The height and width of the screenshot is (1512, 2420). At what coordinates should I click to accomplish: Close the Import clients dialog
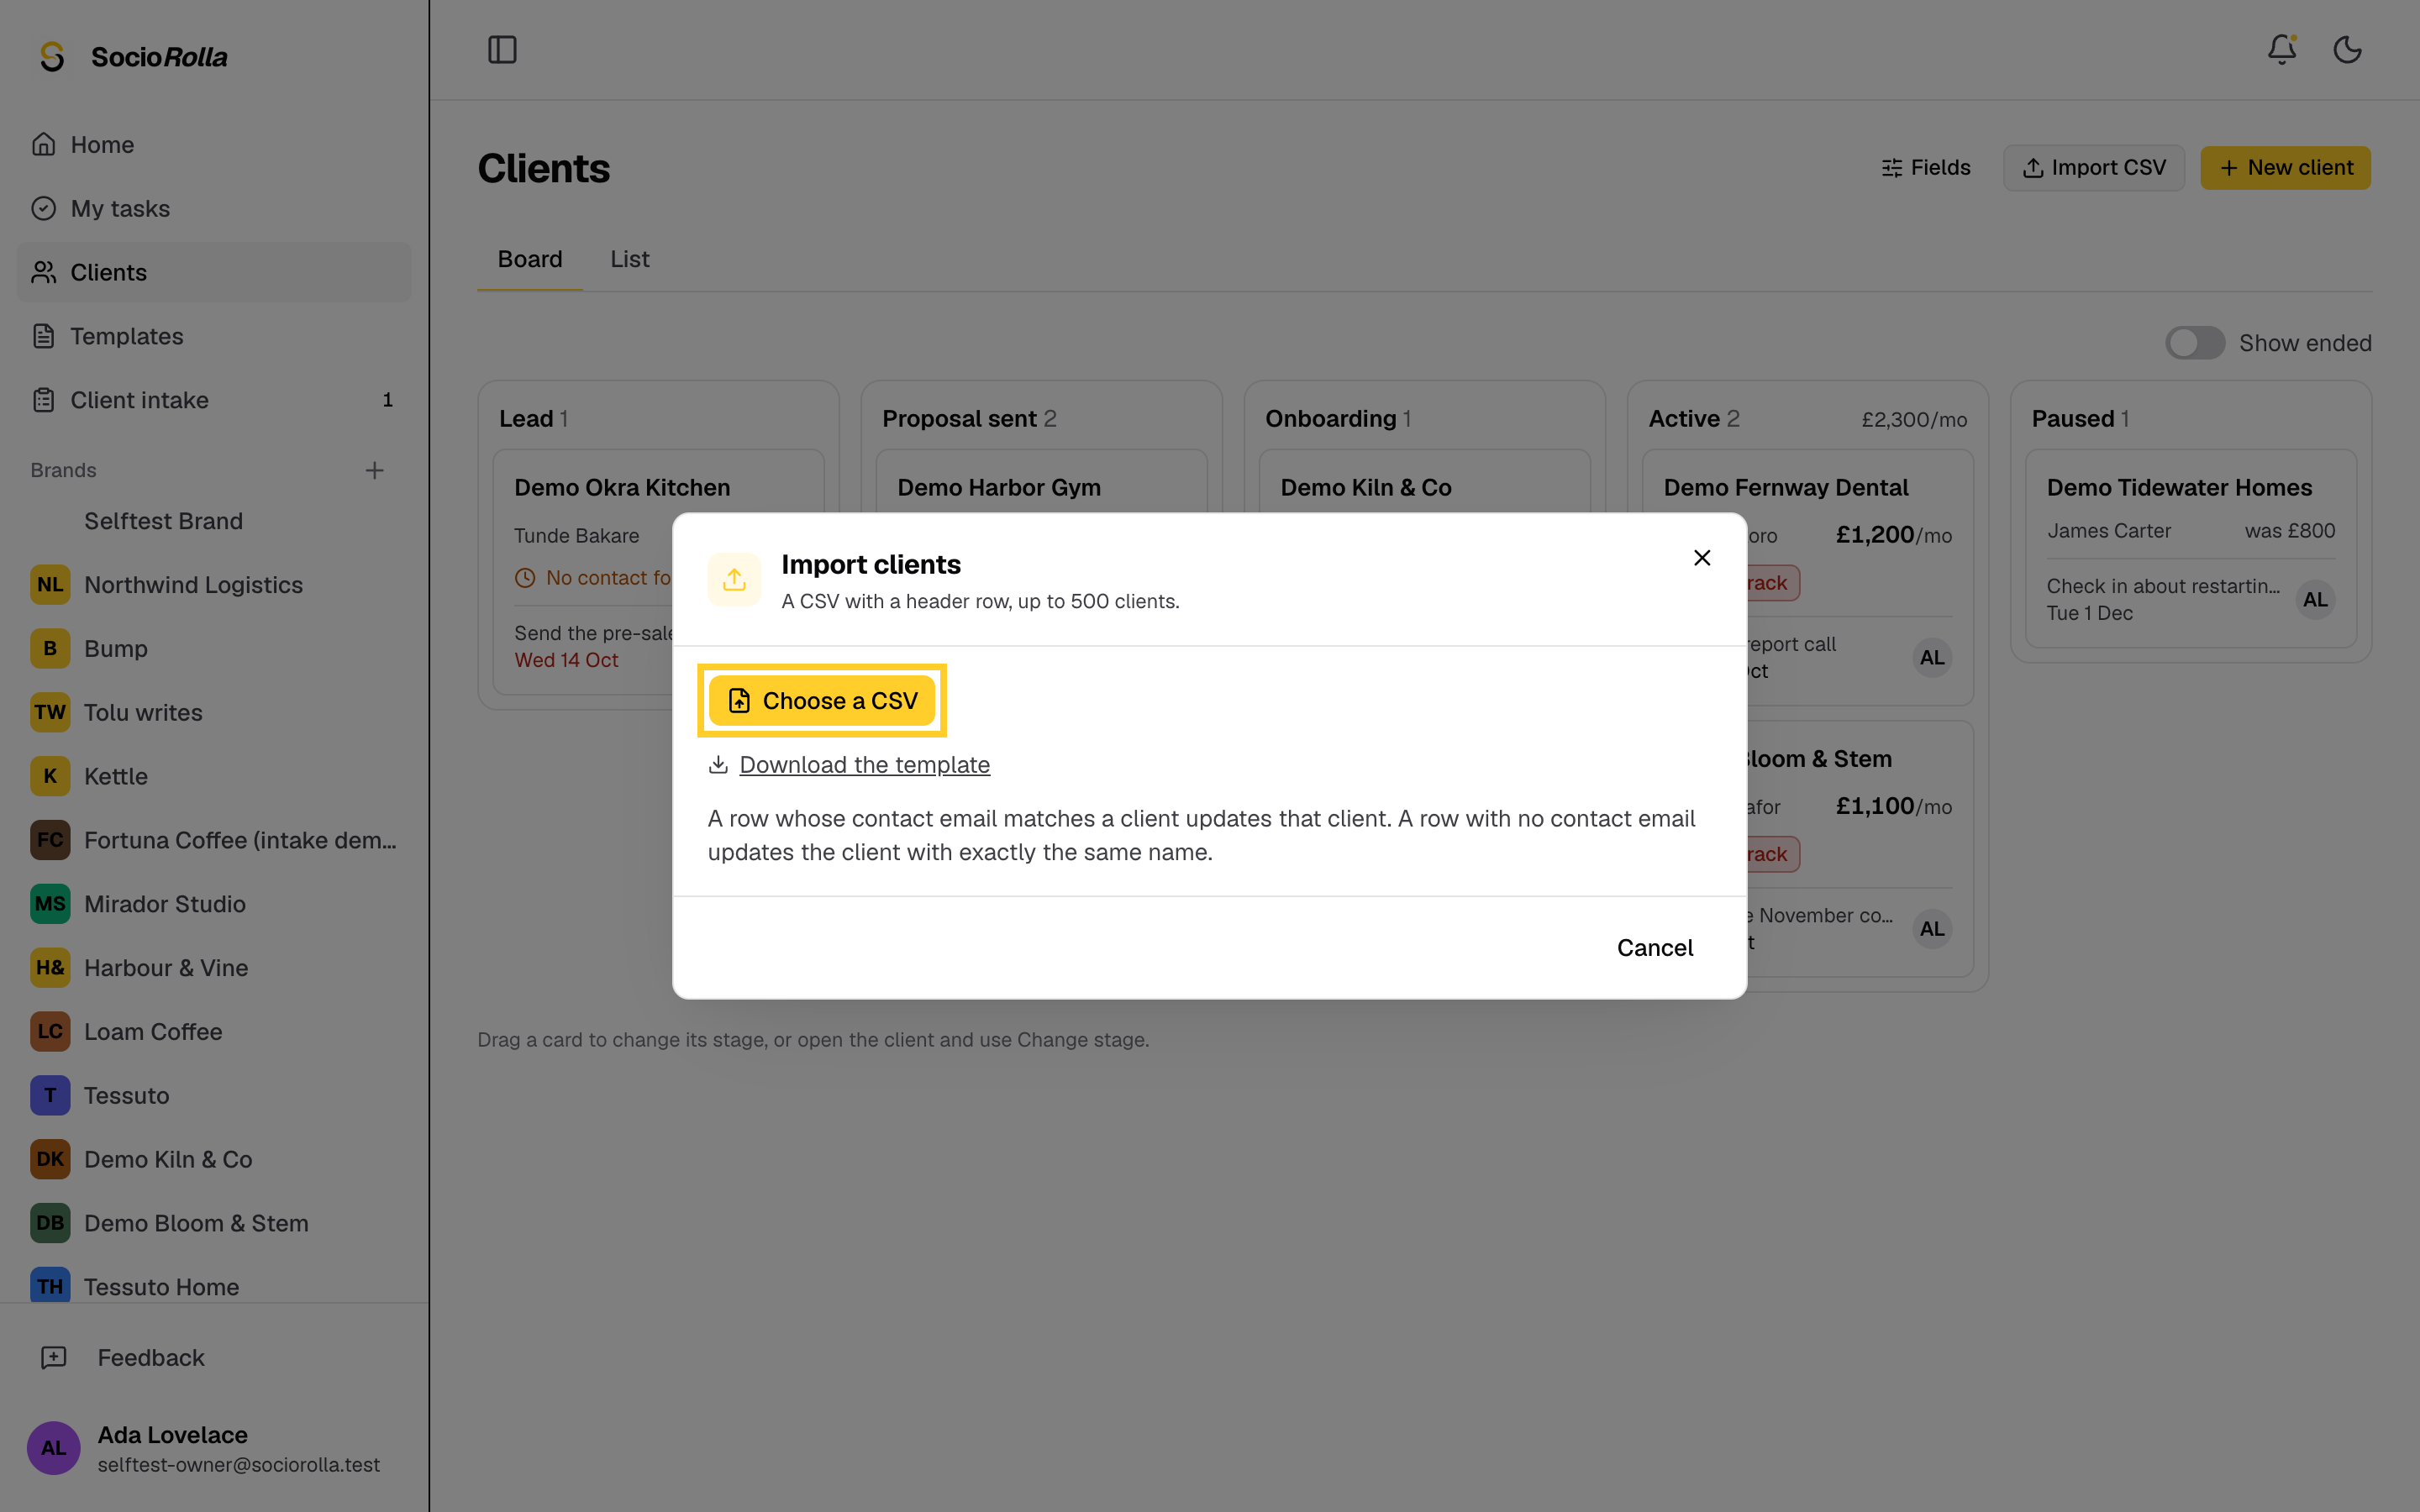[x=1702, y=558]
